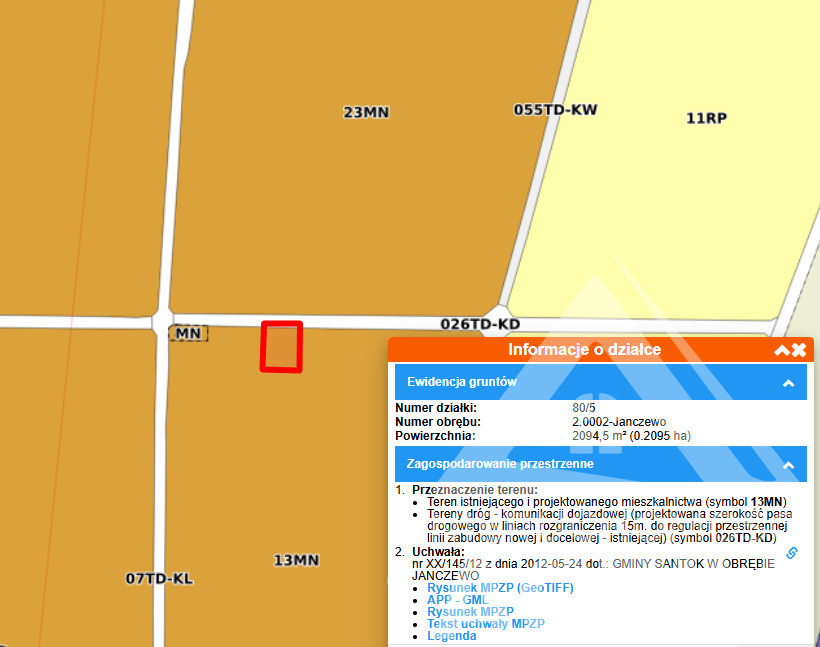Click the 11RP zone label
Viewport: 820px width, 647px height.
(706, 118)
